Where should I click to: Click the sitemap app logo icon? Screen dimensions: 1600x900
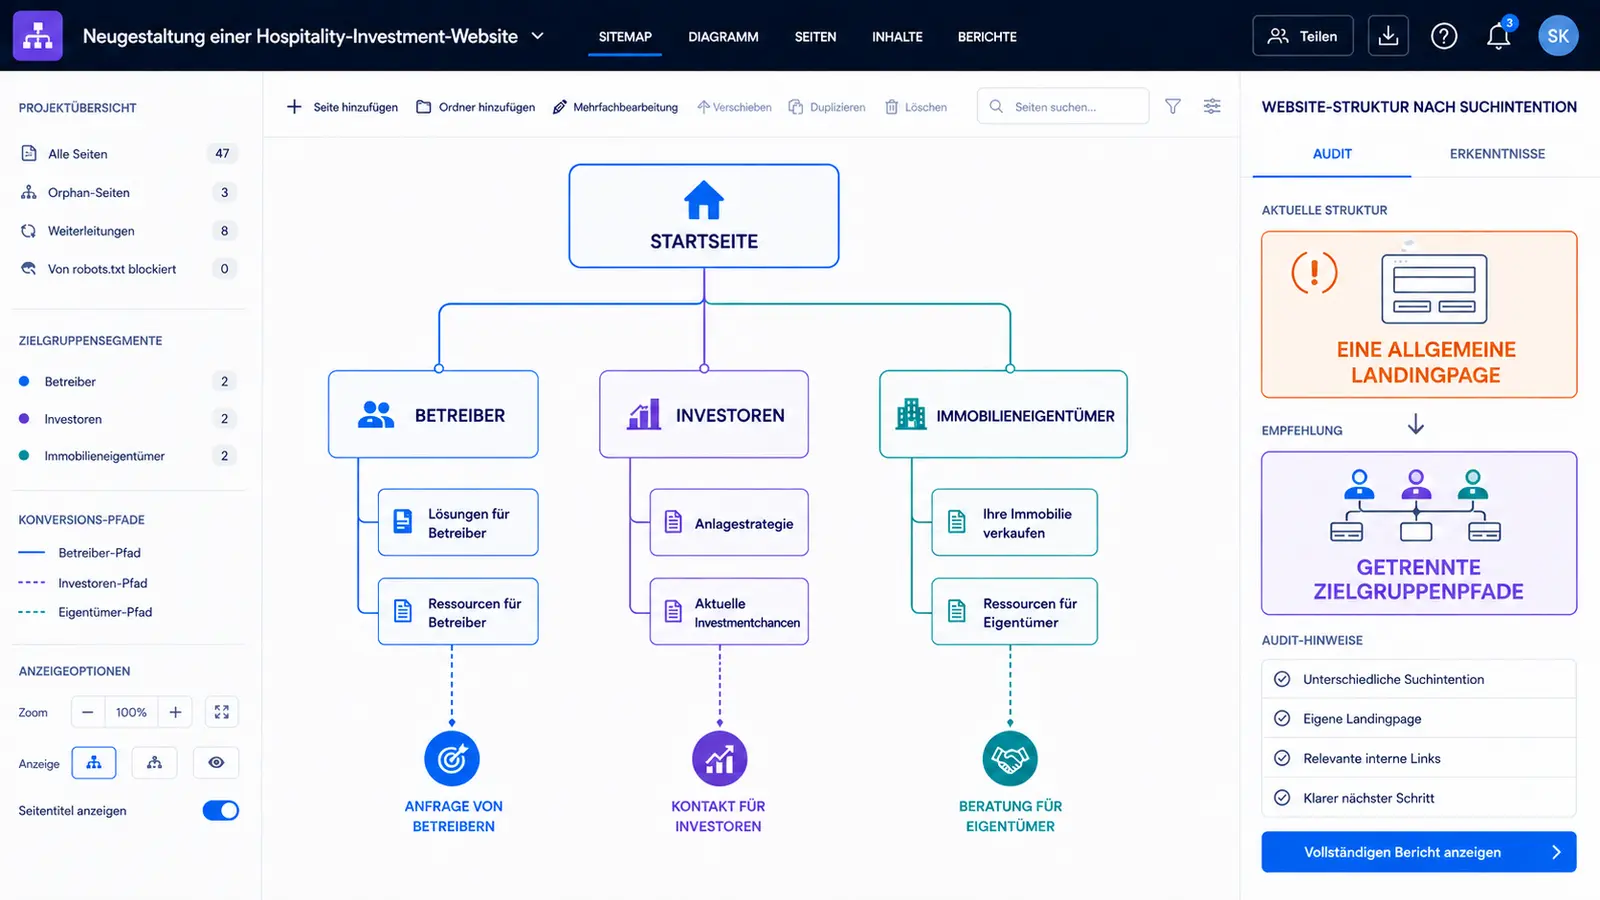(x=38, y=36)
